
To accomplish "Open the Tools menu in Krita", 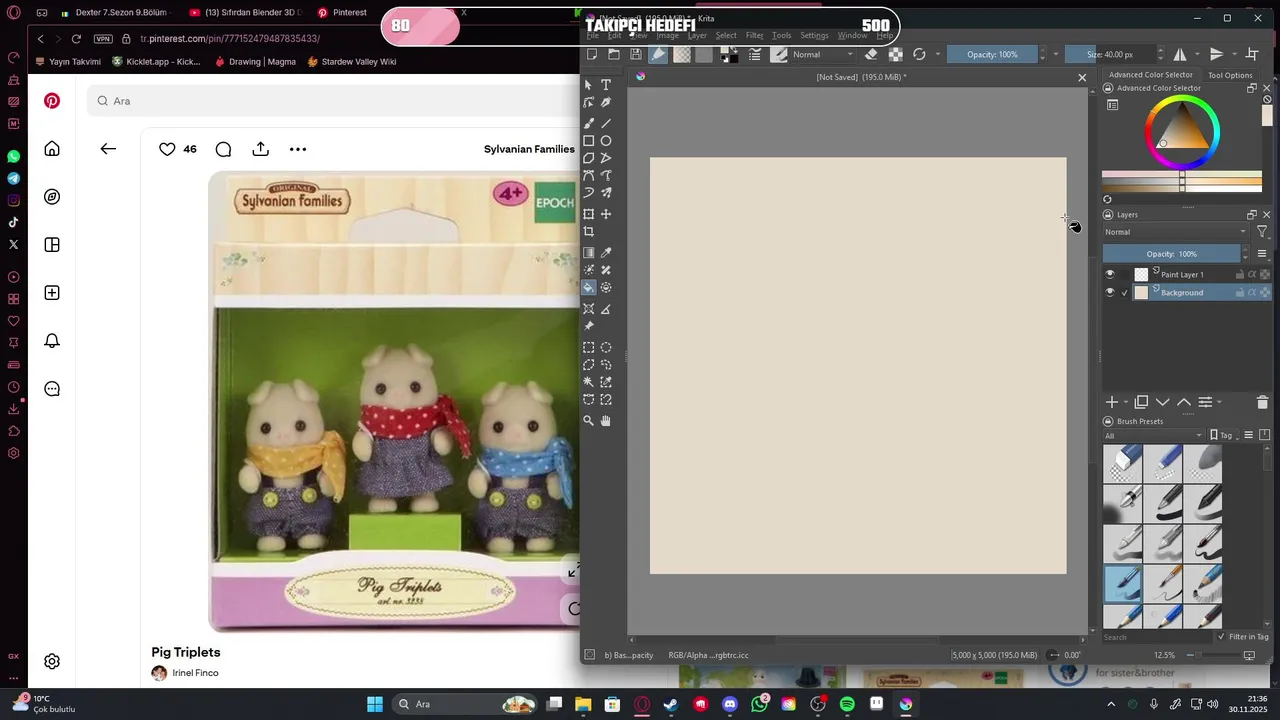I will (x=781, y=35).
